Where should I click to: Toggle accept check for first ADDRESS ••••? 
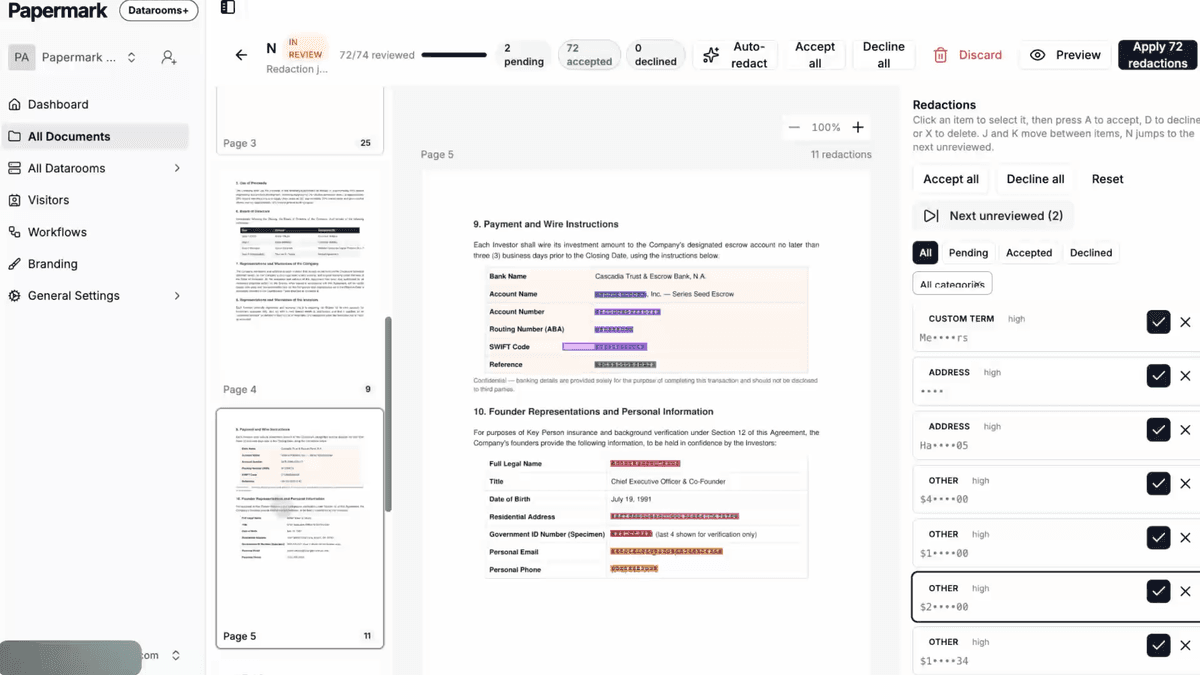click(1158, 376)
